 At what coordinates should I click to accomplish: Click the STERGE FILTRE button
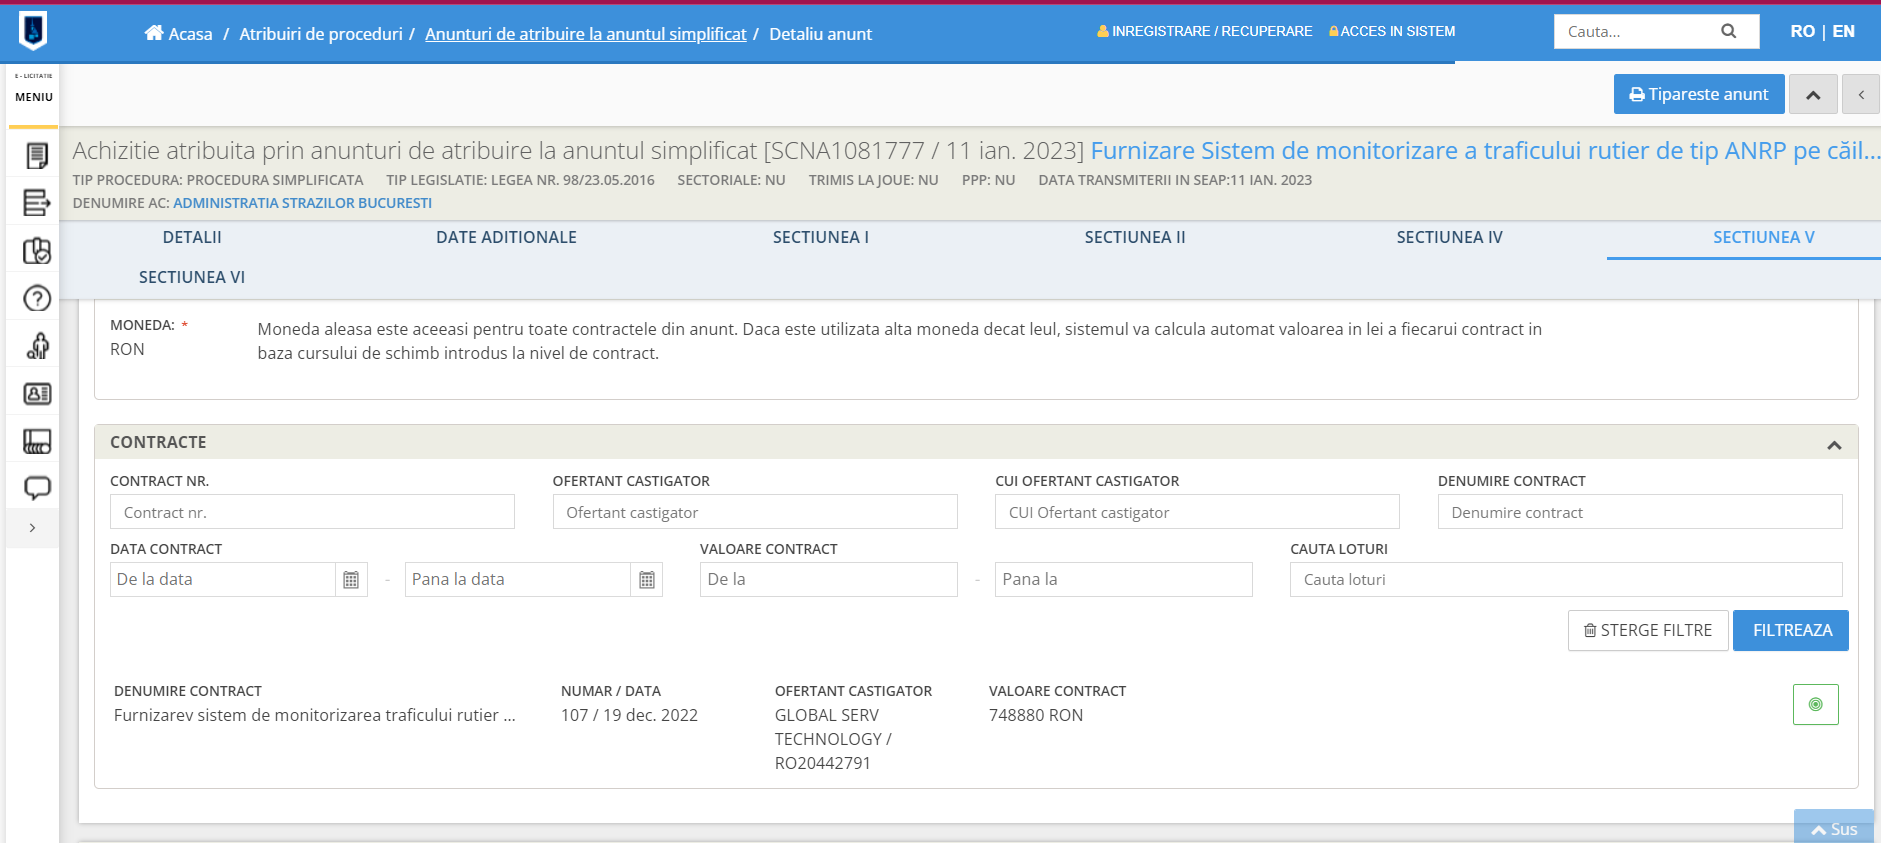tap(1647, 631)
